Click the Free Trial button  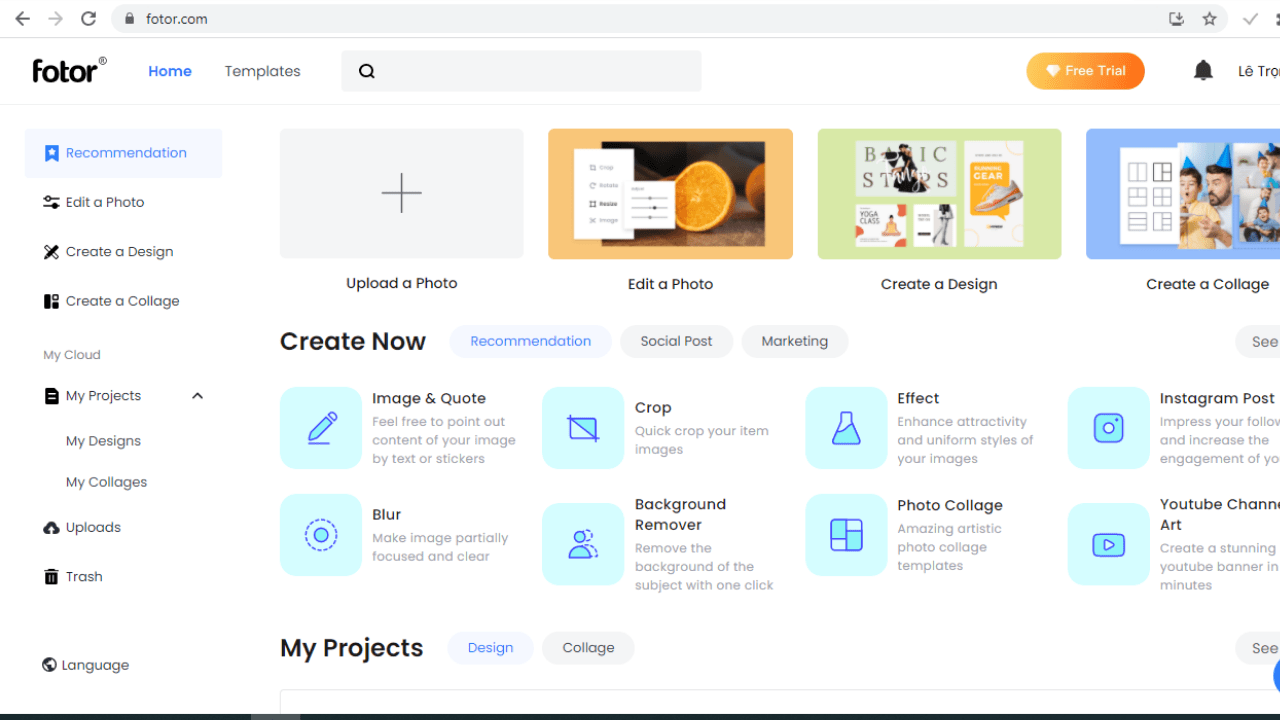coord(1085,71)
